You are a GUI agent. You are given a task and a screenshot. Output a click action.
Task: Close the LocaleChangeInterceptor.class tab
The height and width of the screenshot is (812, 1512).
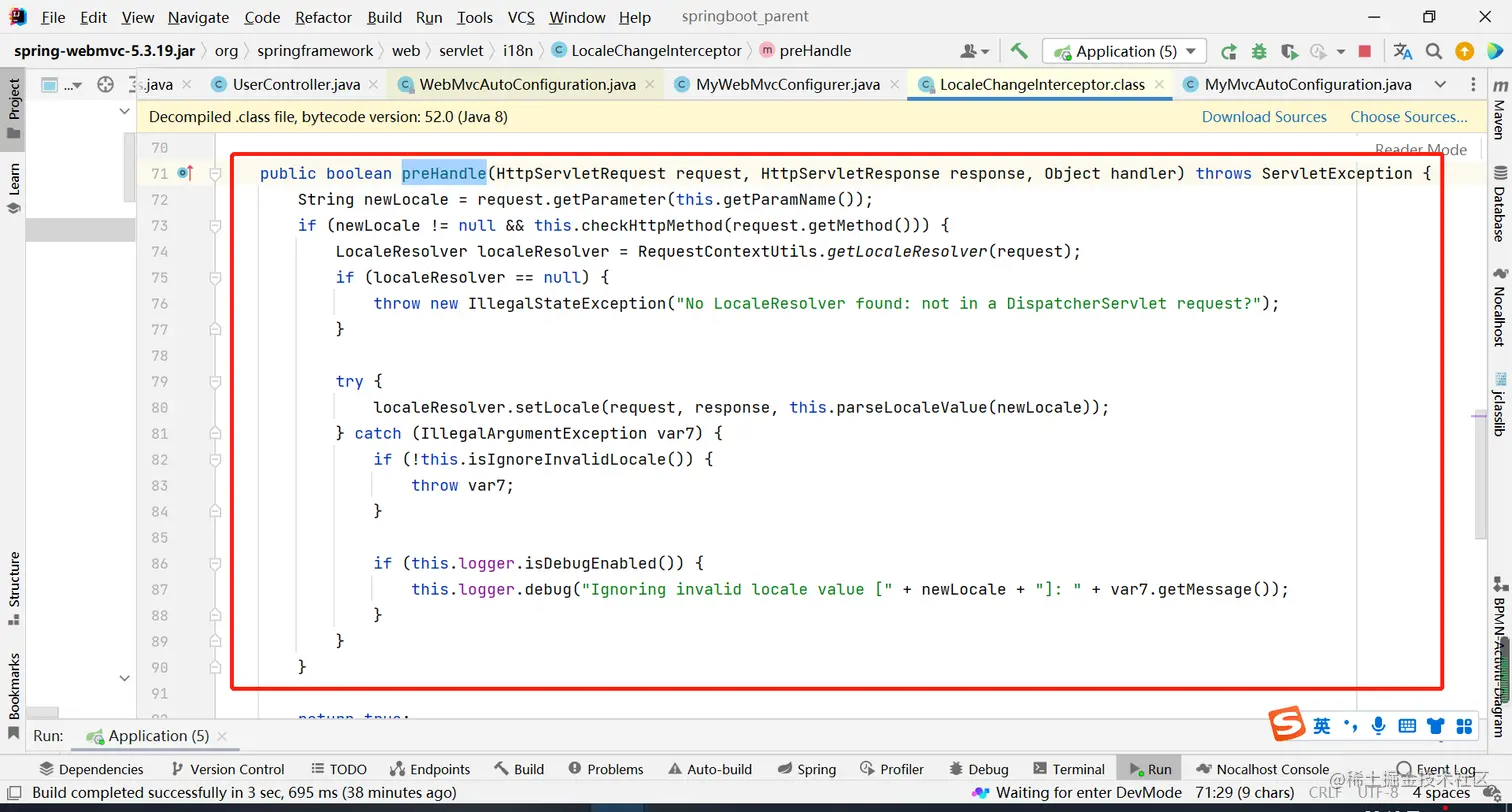[x=1159, y=85]
